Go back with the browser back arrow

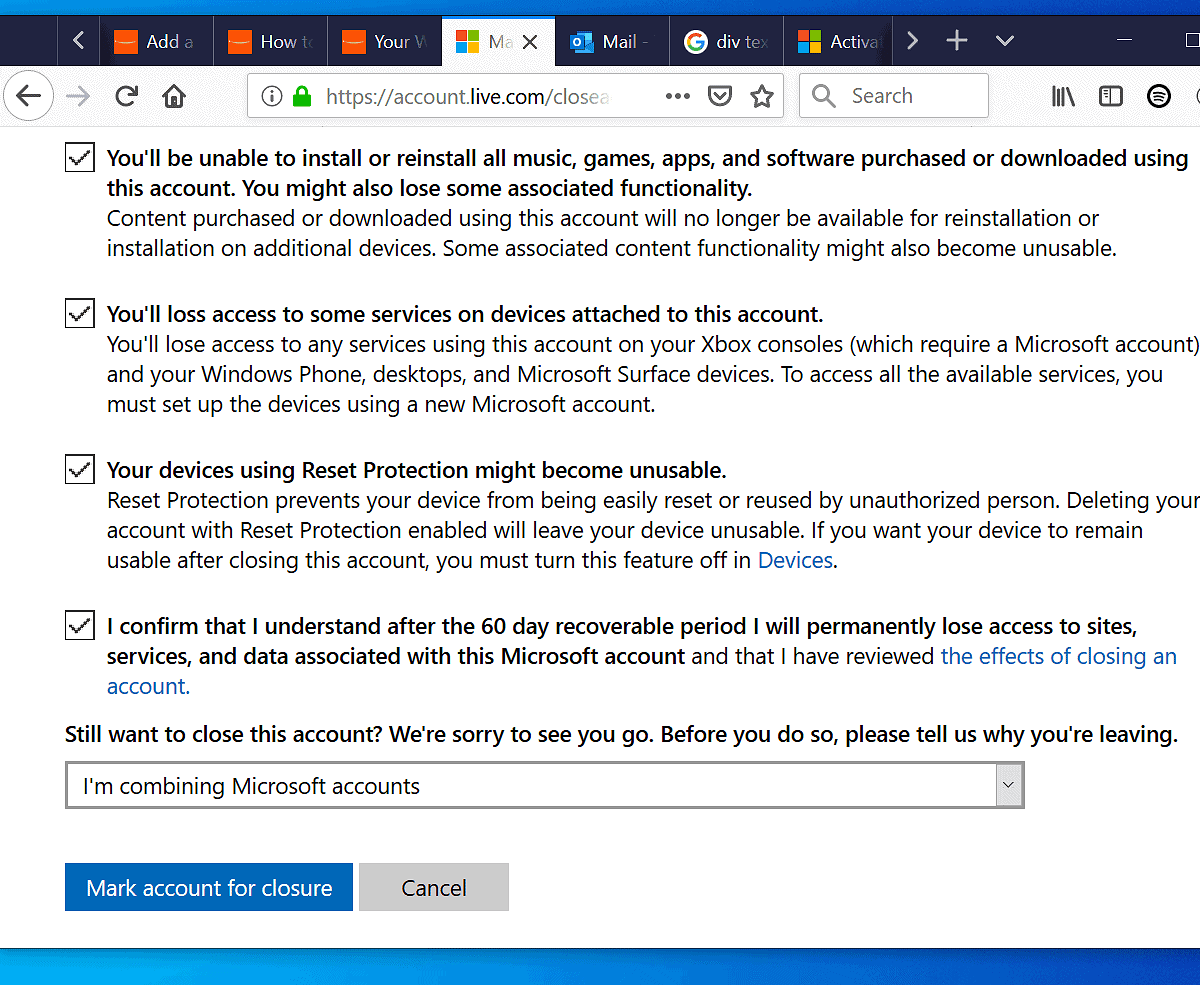[x=29, y=96]
